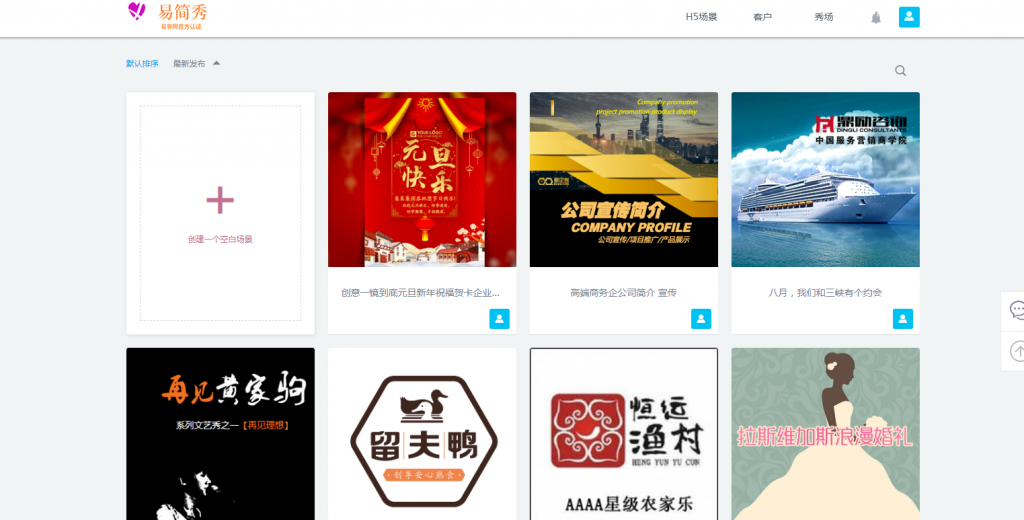The width and height of the screenshot is (1024, 520).
Task: Open the notification bell
Action: click(x=876, y=18)
